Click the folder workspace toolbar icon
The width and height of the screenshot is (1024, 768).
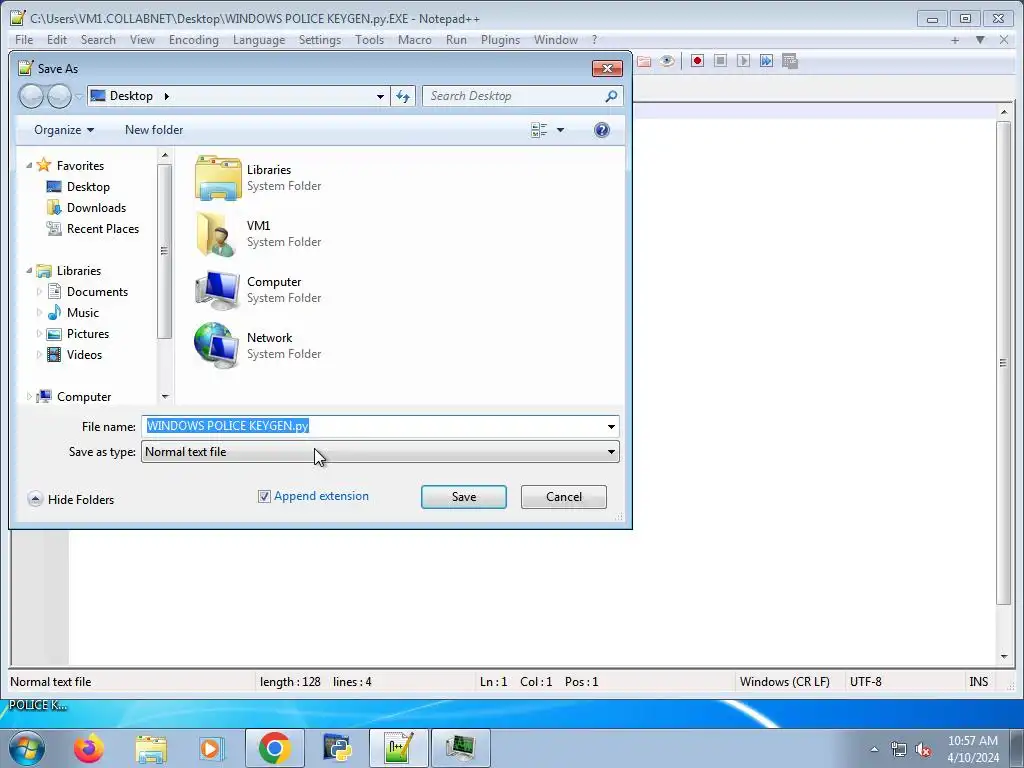pos(644,61)
